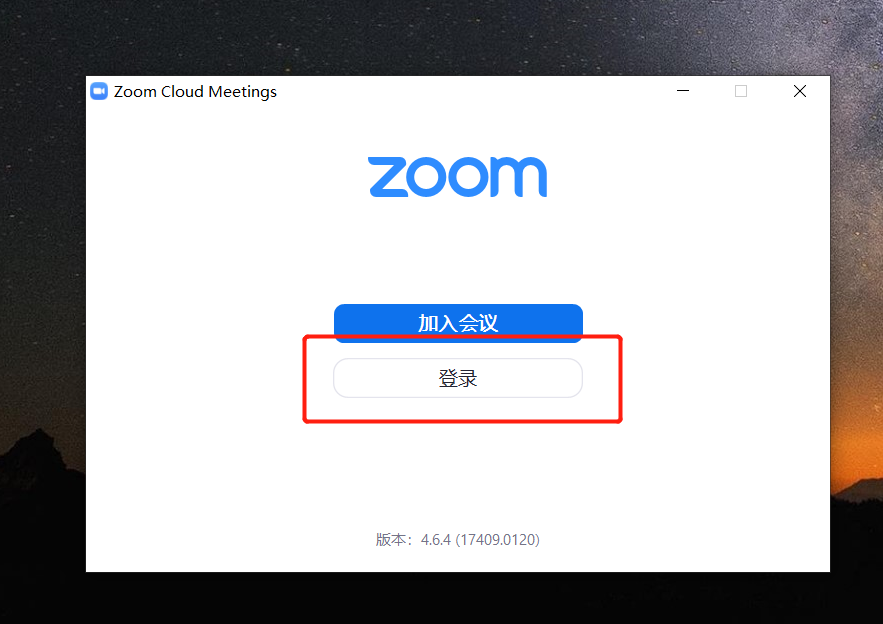The width and height of the screenshot is (883, 624).
Task: Click the word "Meetings" in the window title
Action: [x=243, y=92]
